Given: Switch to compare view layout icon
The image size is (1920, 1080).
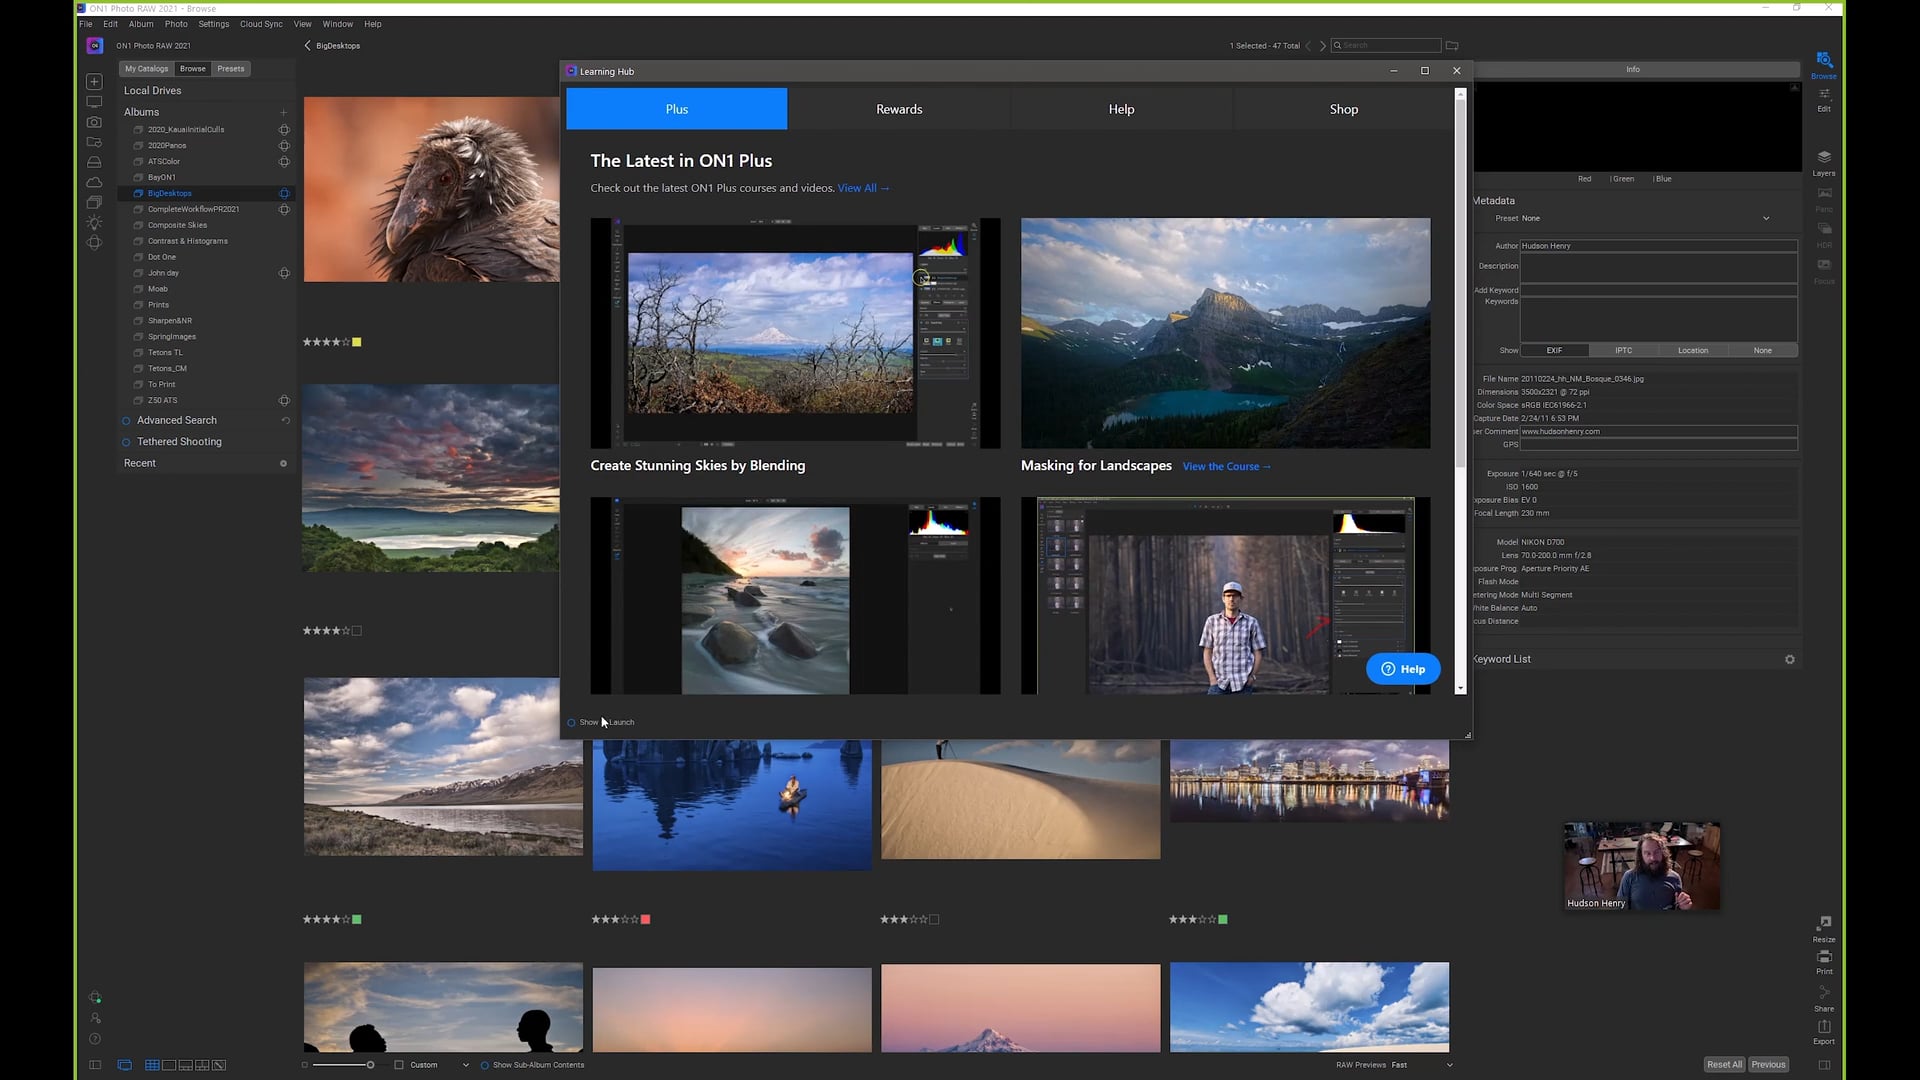Looking at the screenshot, I should pos(202,1065).
